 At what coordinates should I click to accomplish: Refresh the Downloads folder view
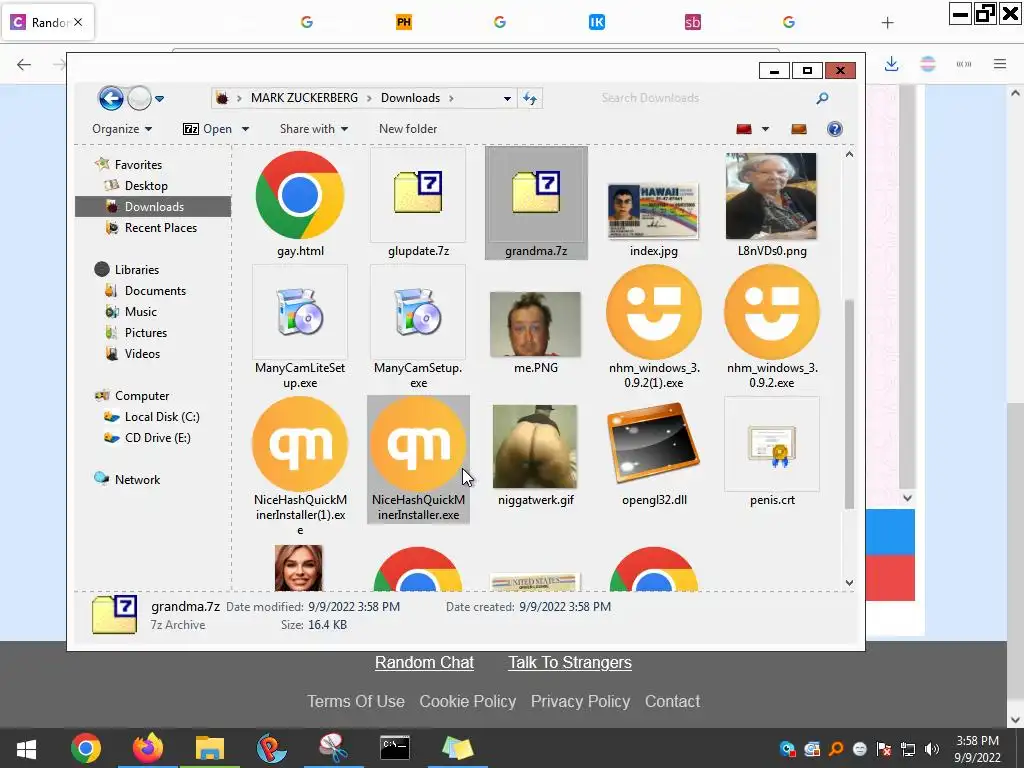pyautogui.click(x=530, y=99)
